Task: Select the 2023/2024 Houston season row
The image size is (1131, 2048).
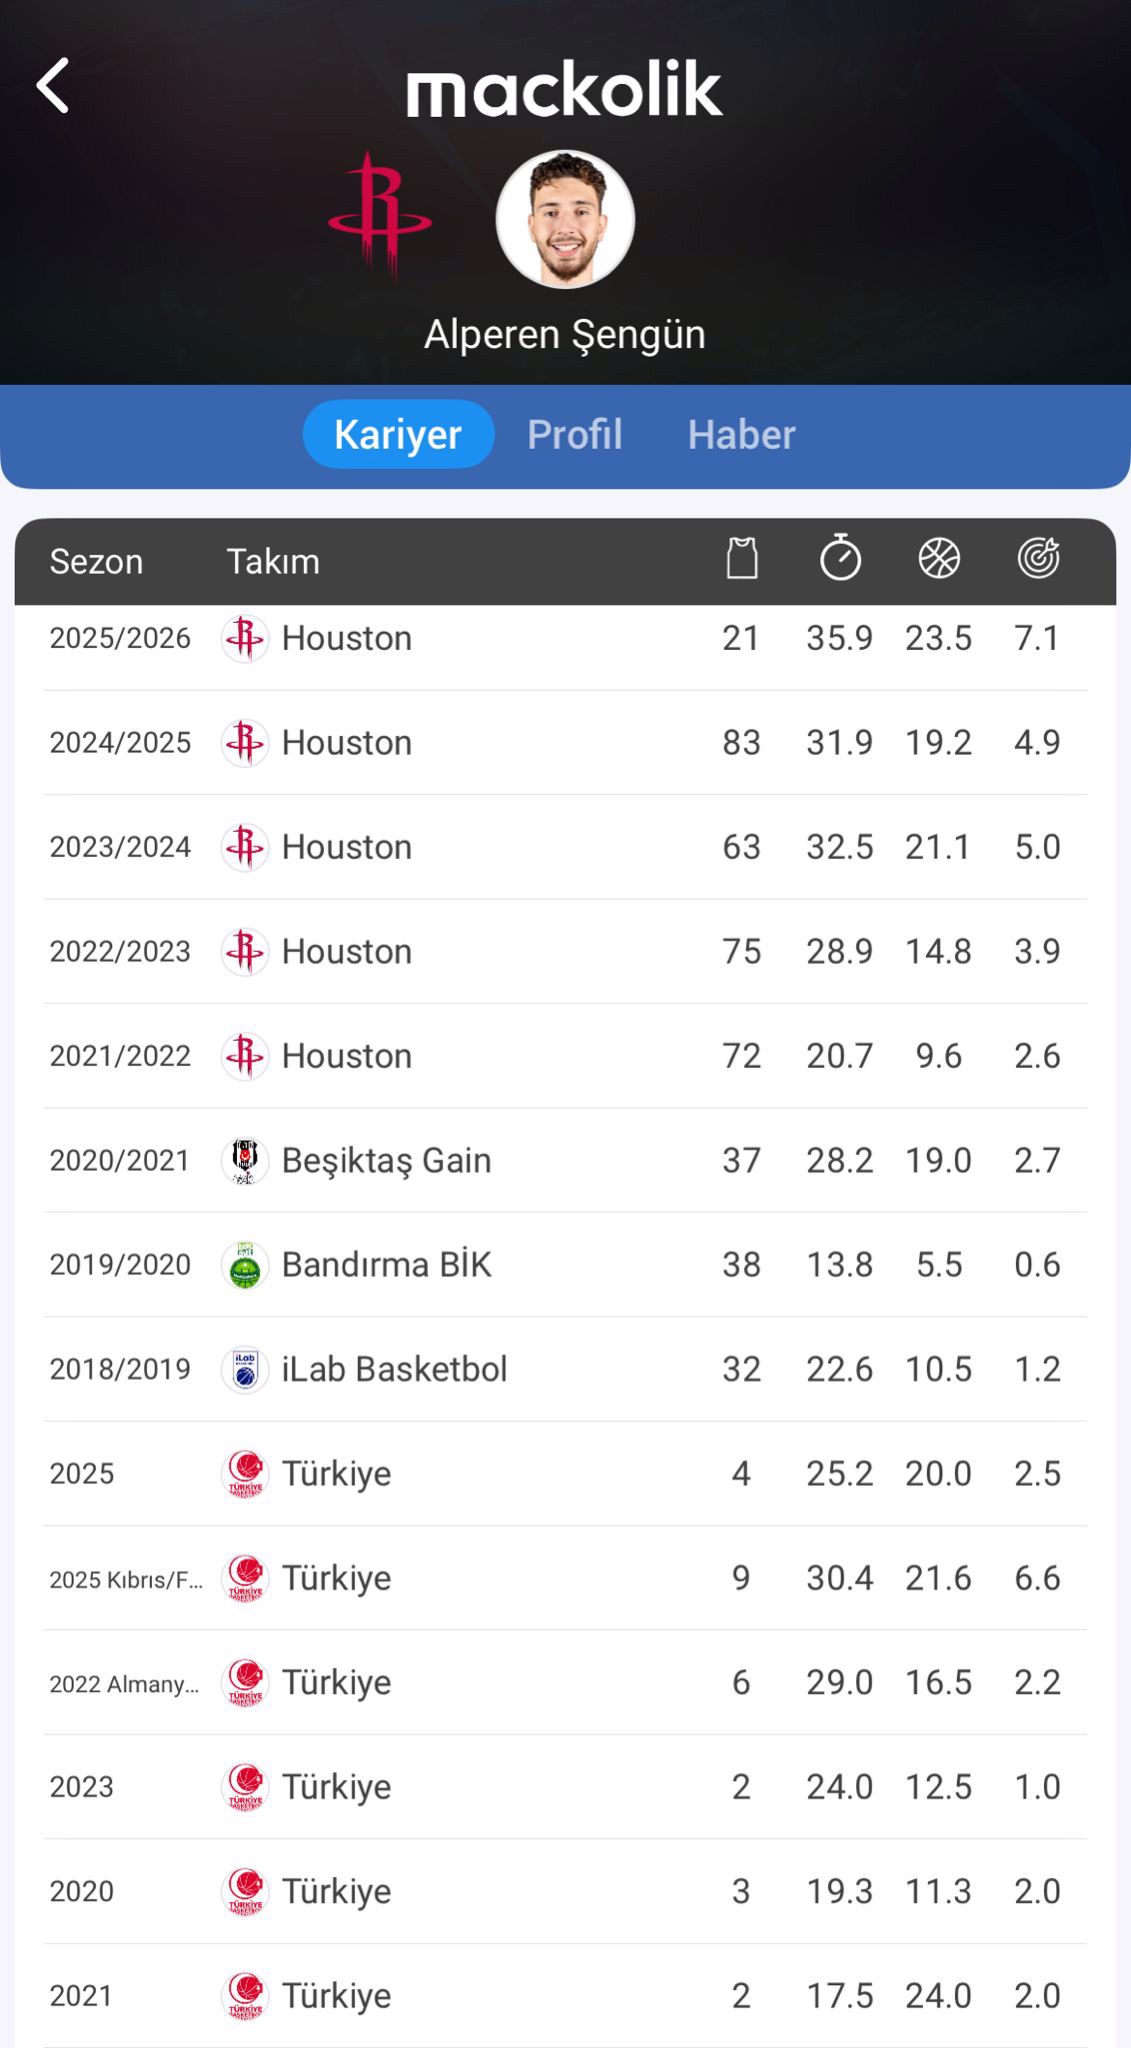Action: pos(565,847)
